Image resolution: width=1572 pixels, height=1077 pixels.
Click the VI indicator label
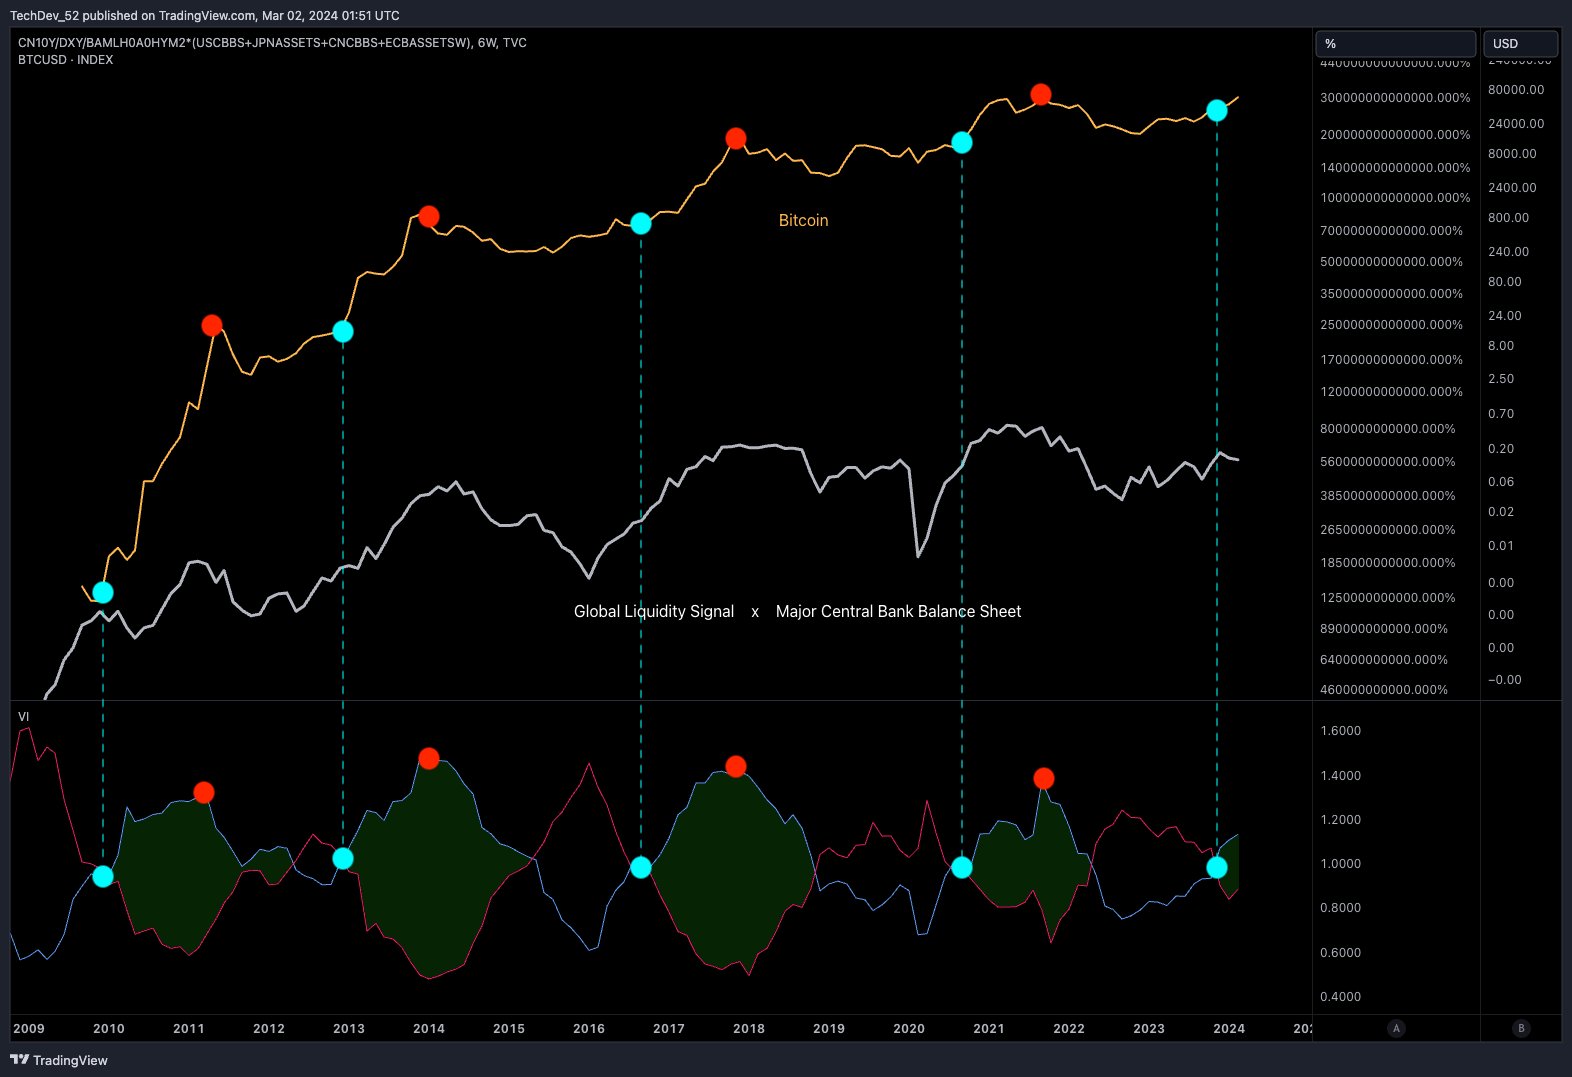click(23, 717)
